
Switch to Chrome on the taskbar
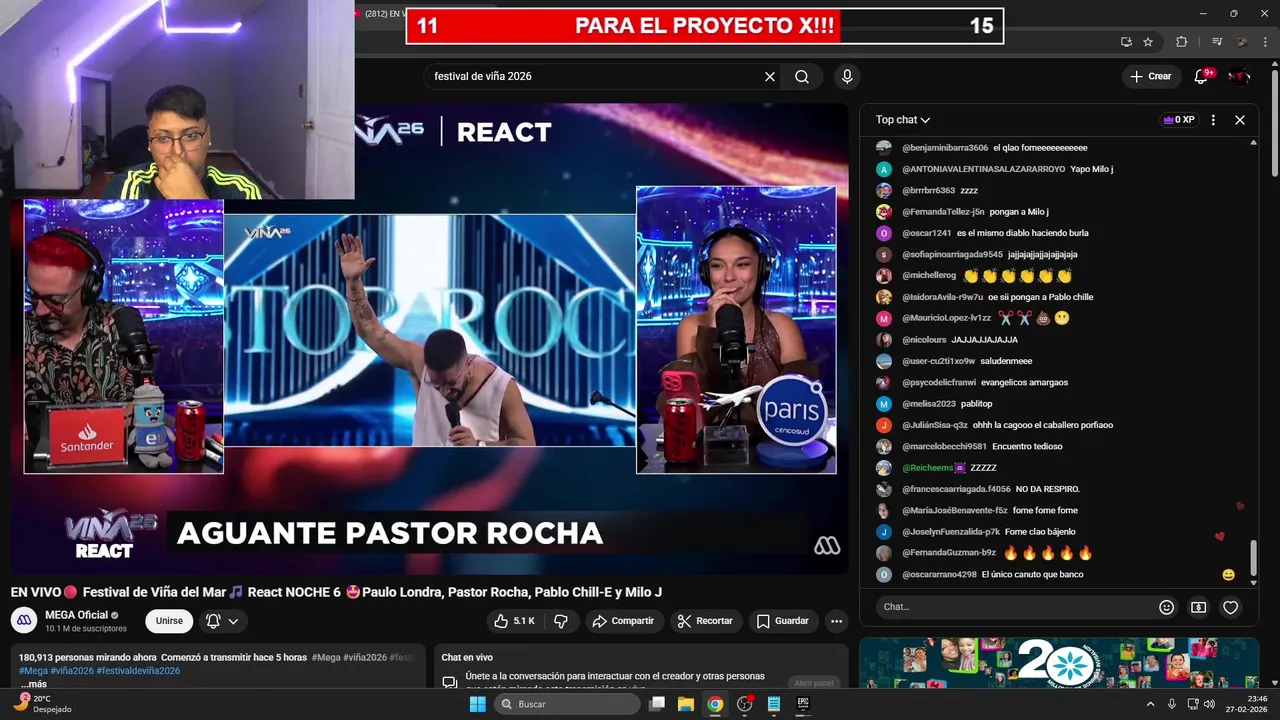click(x=715, y=704)
